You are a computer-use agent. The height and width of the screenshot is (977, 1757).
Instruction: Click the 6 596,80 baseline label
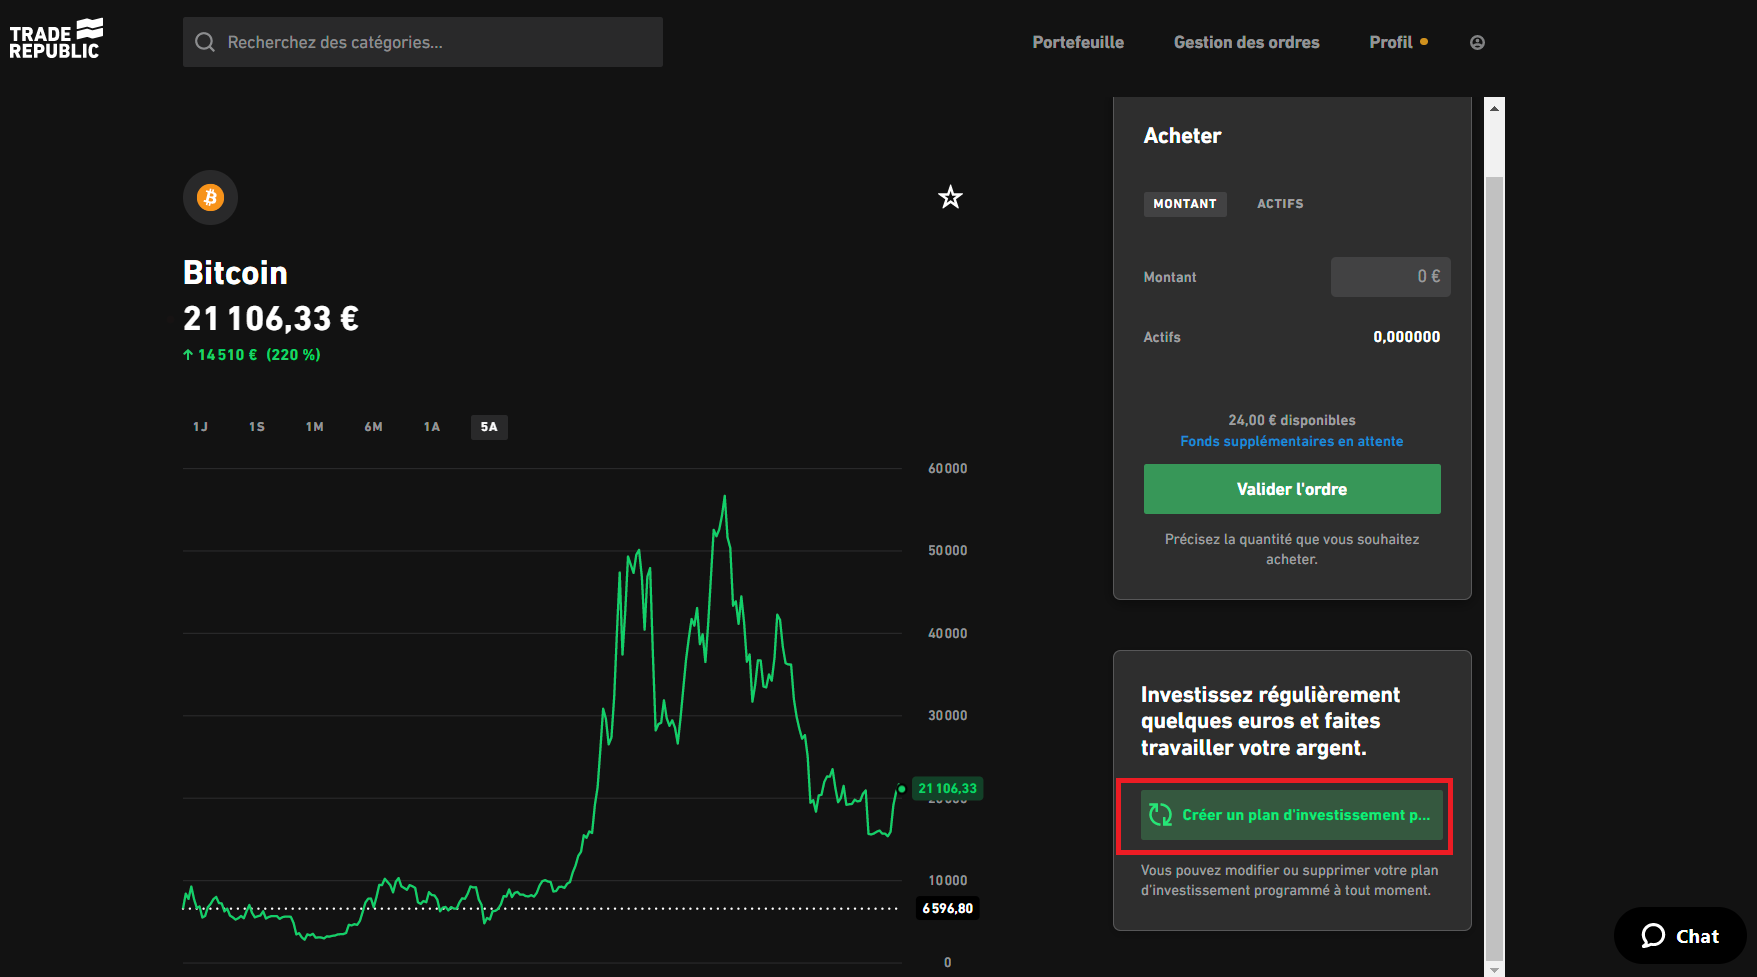[x=947, y=908]
